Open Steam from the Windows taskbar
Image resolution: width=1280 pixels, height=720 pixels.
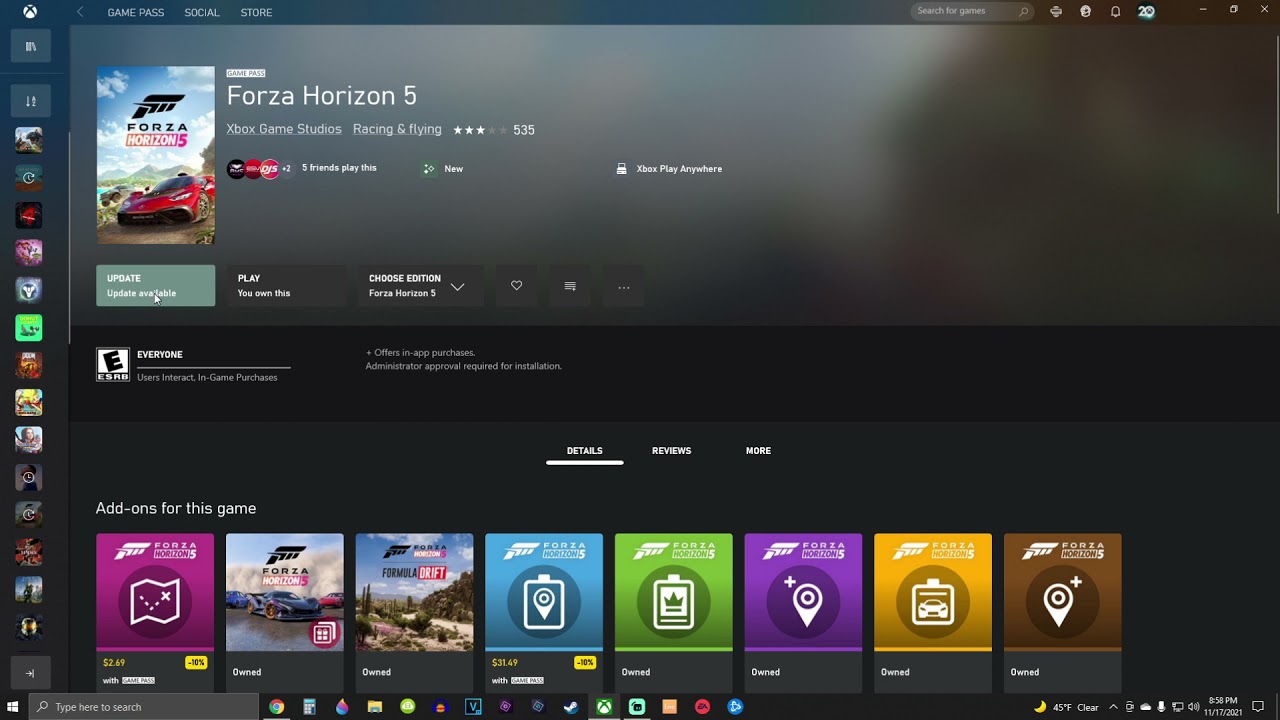click(570, 707)
